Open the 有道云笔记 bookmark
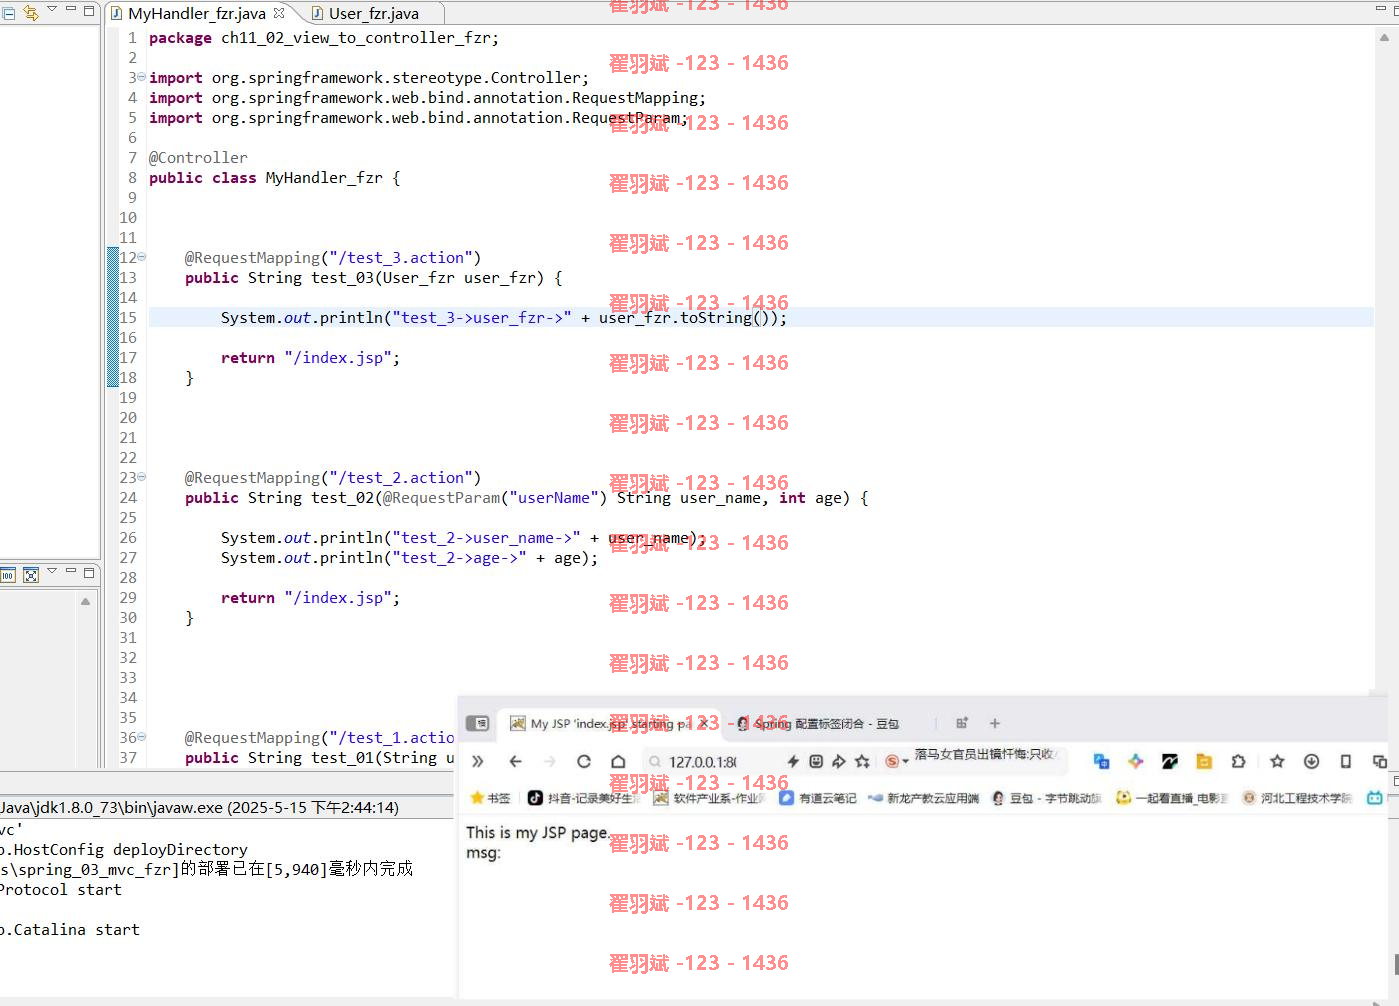Viewport: 1399px width, 1006px height. tap(818, 798)
